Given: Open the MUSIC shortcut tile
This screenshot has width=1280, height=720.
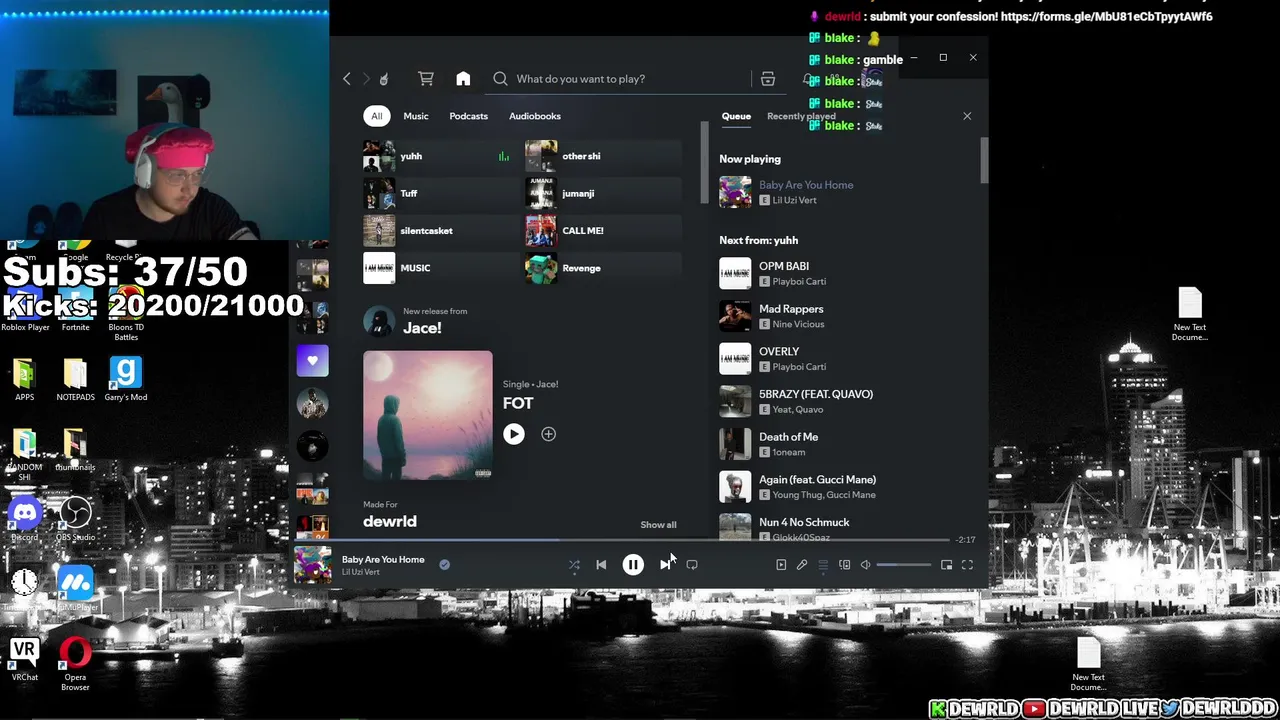Looking at the screenshot, I should point(438,268).
